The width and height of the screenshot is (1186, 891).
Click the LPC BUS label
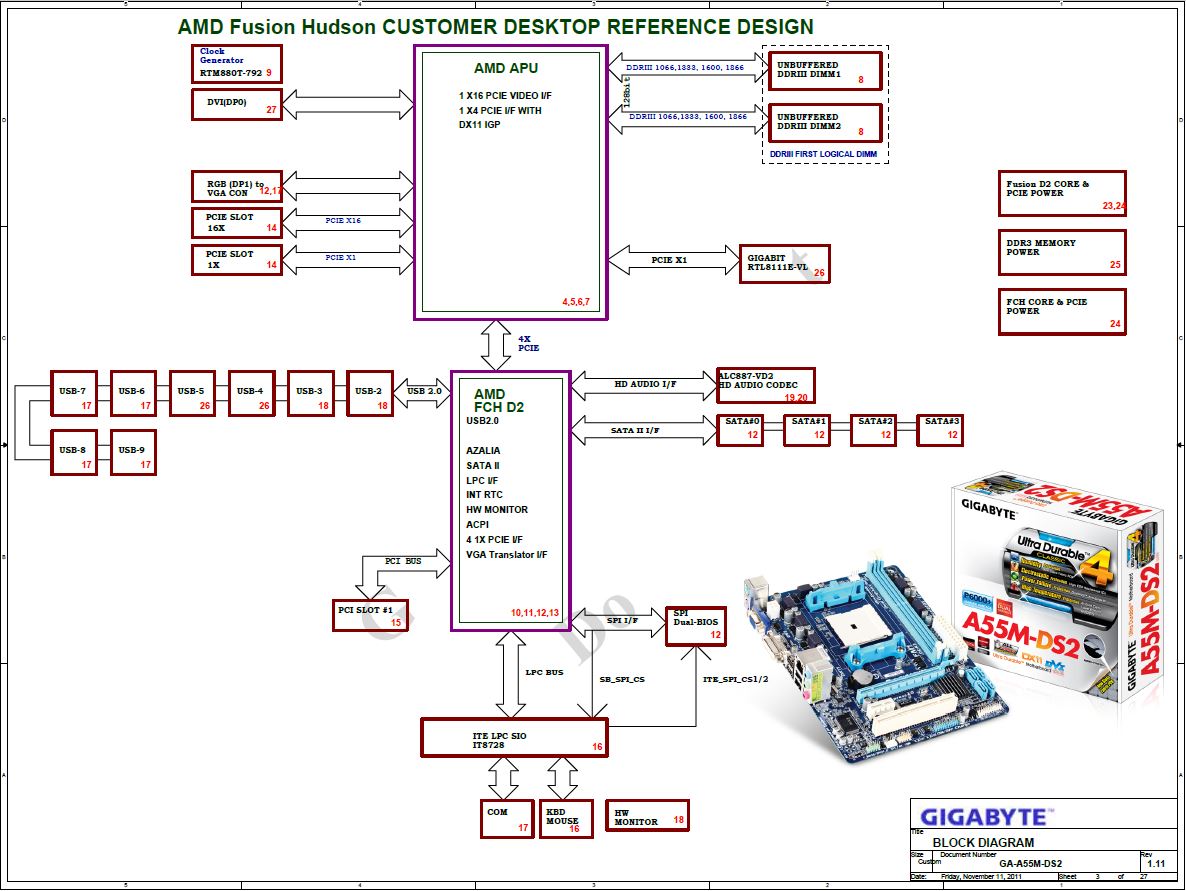coord(545,672)
